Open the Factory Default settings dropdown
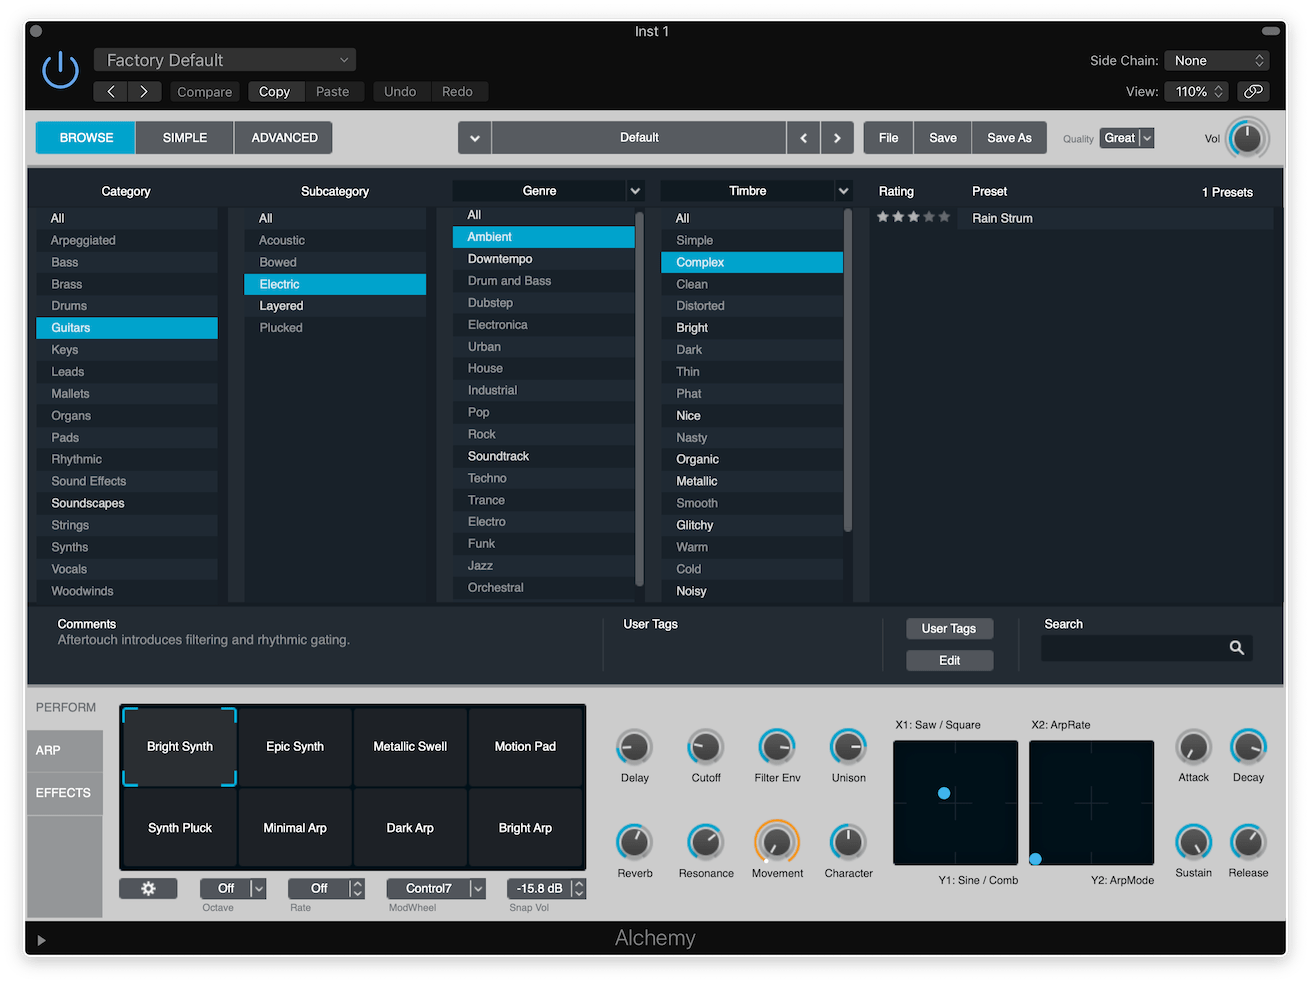This screenshot has width=1311, height=984. [225, 60]
